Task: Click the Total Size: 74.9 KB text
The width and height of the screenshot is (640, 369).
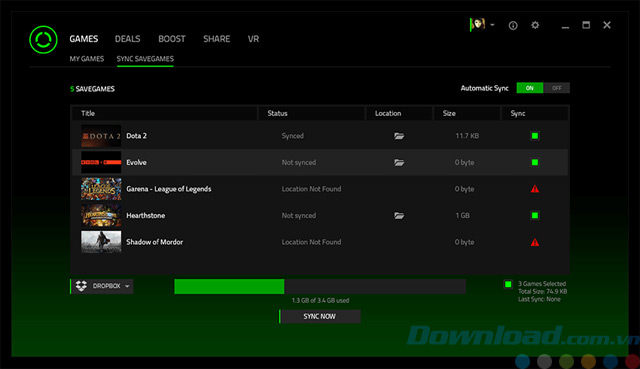Action: (542, 291)
